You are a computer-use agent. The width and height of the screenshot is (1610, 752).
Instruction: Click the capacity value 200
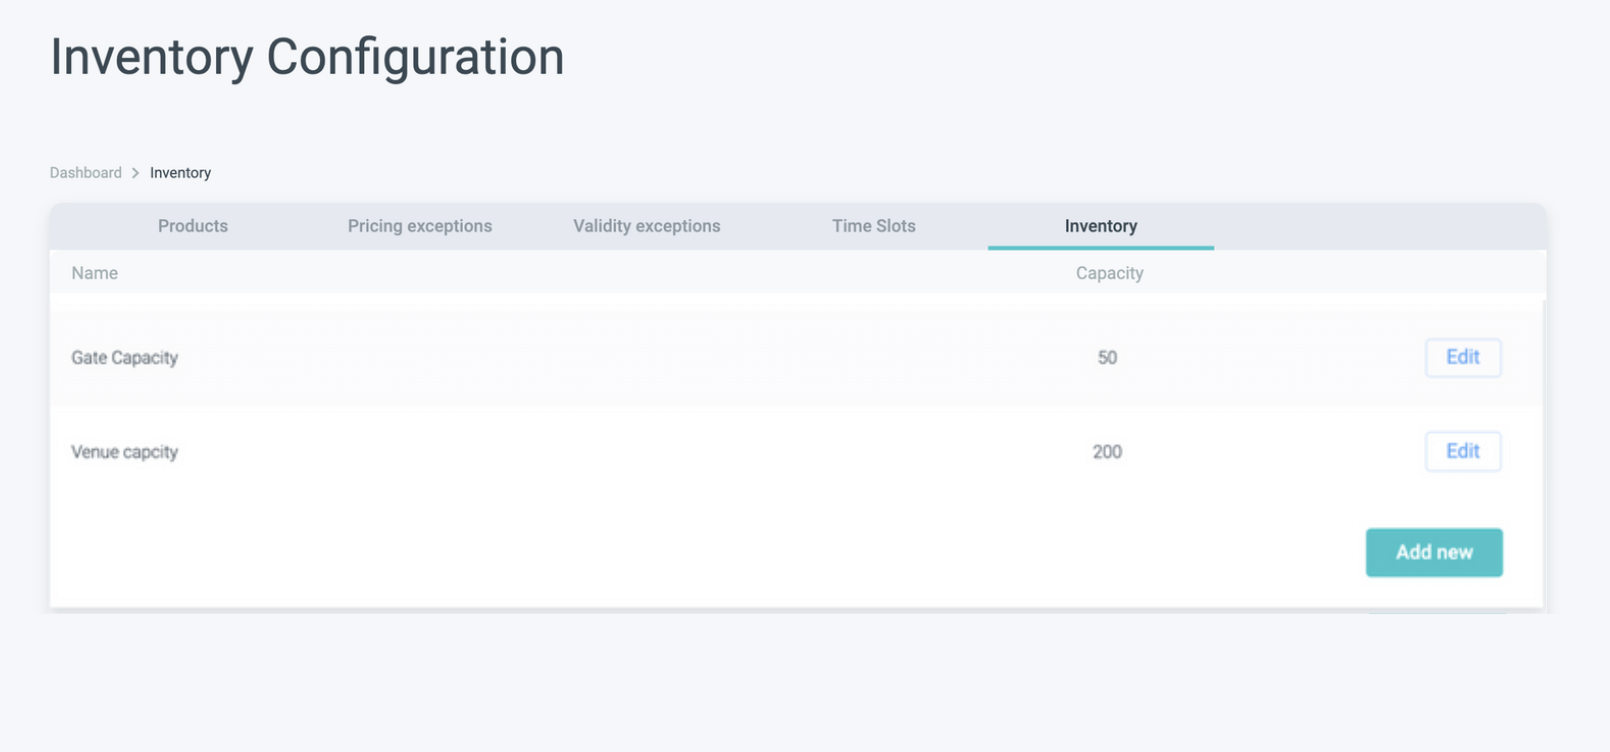1107,452
